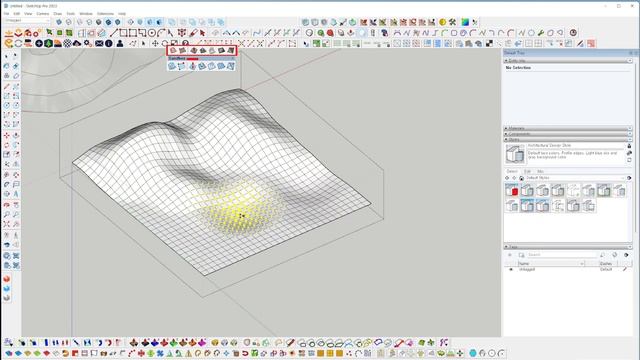Click the envelope icon in second toolbar row
The height and width of the screenshot is (360, 640).
click(x=99, y=43)
